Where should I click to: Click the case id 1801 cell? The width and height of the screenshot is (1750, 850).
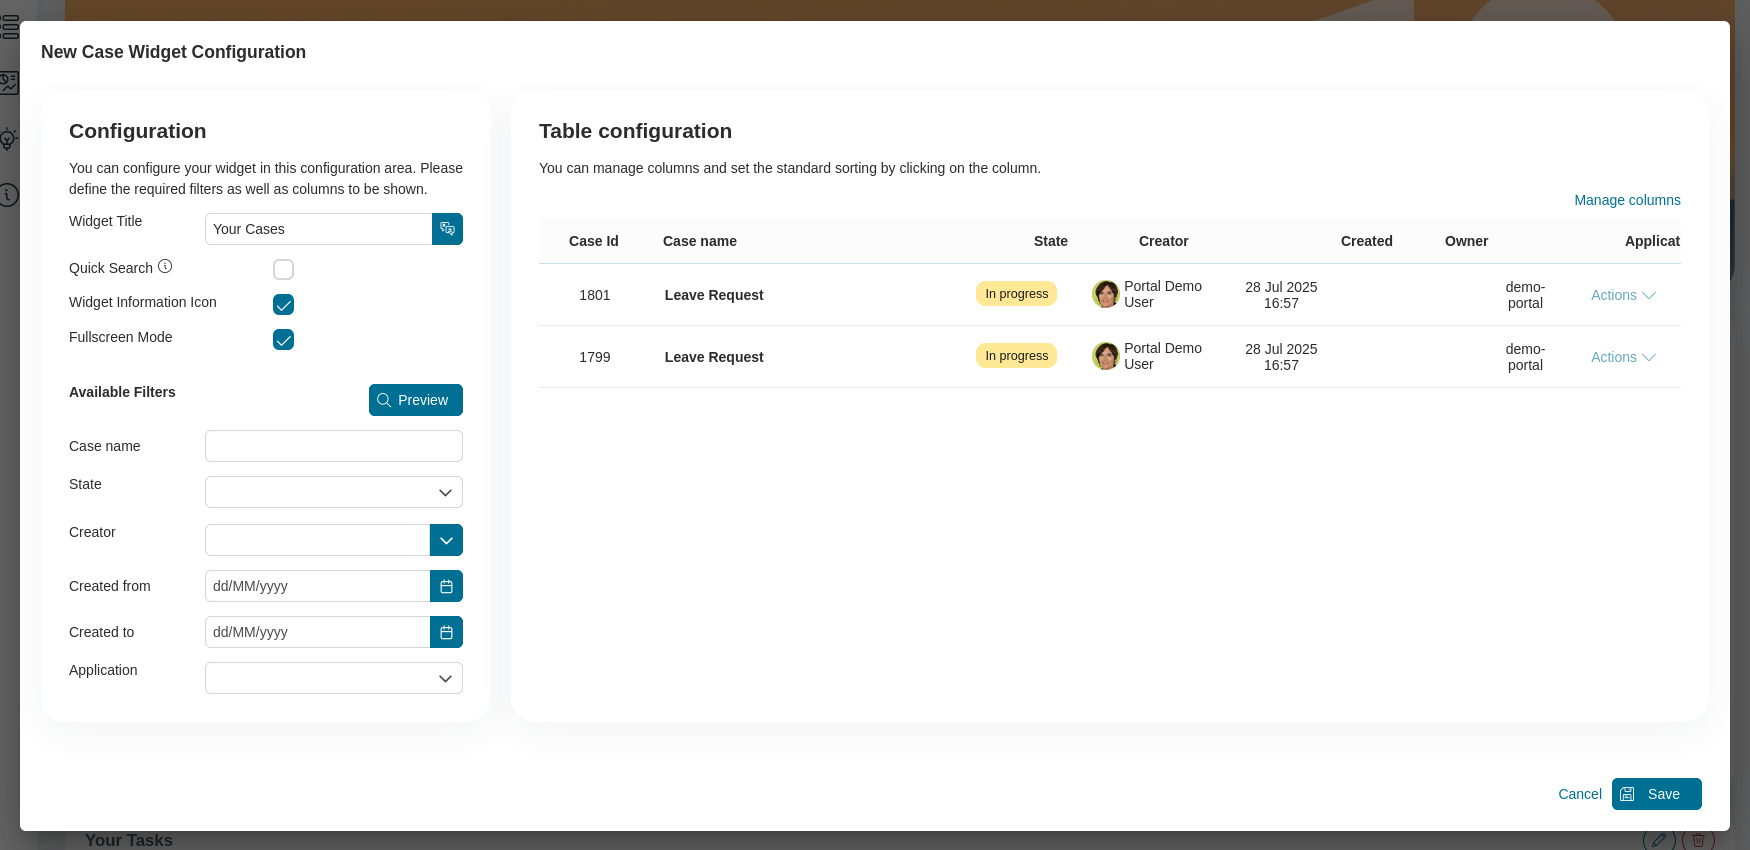click(595, 295)
